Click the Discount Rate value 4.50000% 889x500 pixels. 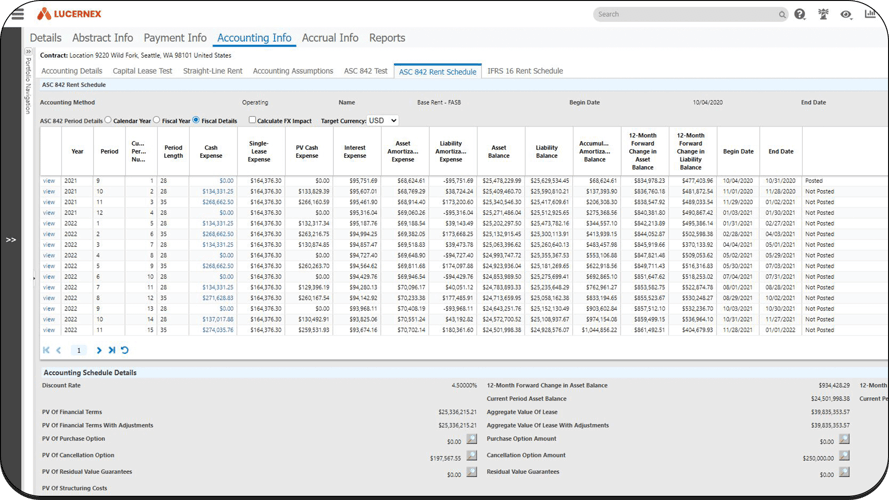[464, 385]
